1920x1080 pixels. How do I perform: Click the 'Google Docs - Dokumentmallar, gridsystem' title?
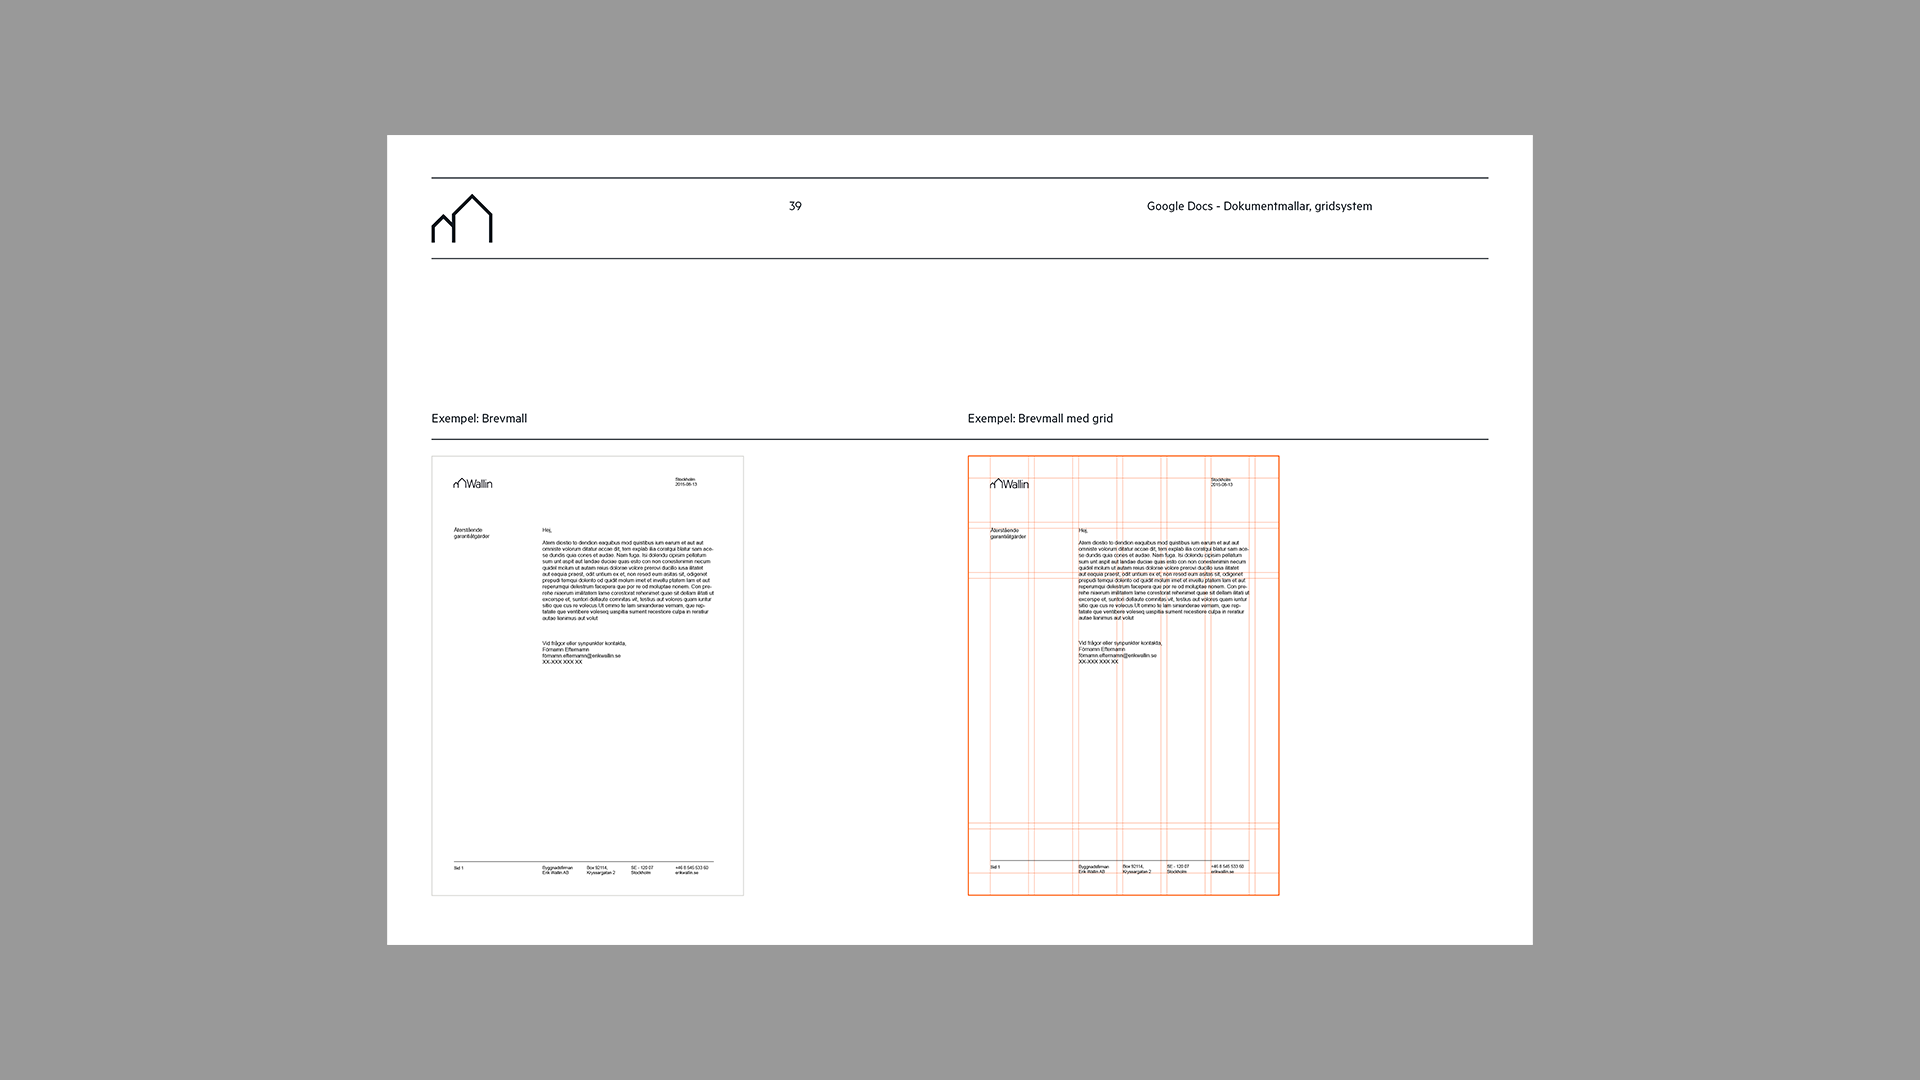pos(1259,206)
